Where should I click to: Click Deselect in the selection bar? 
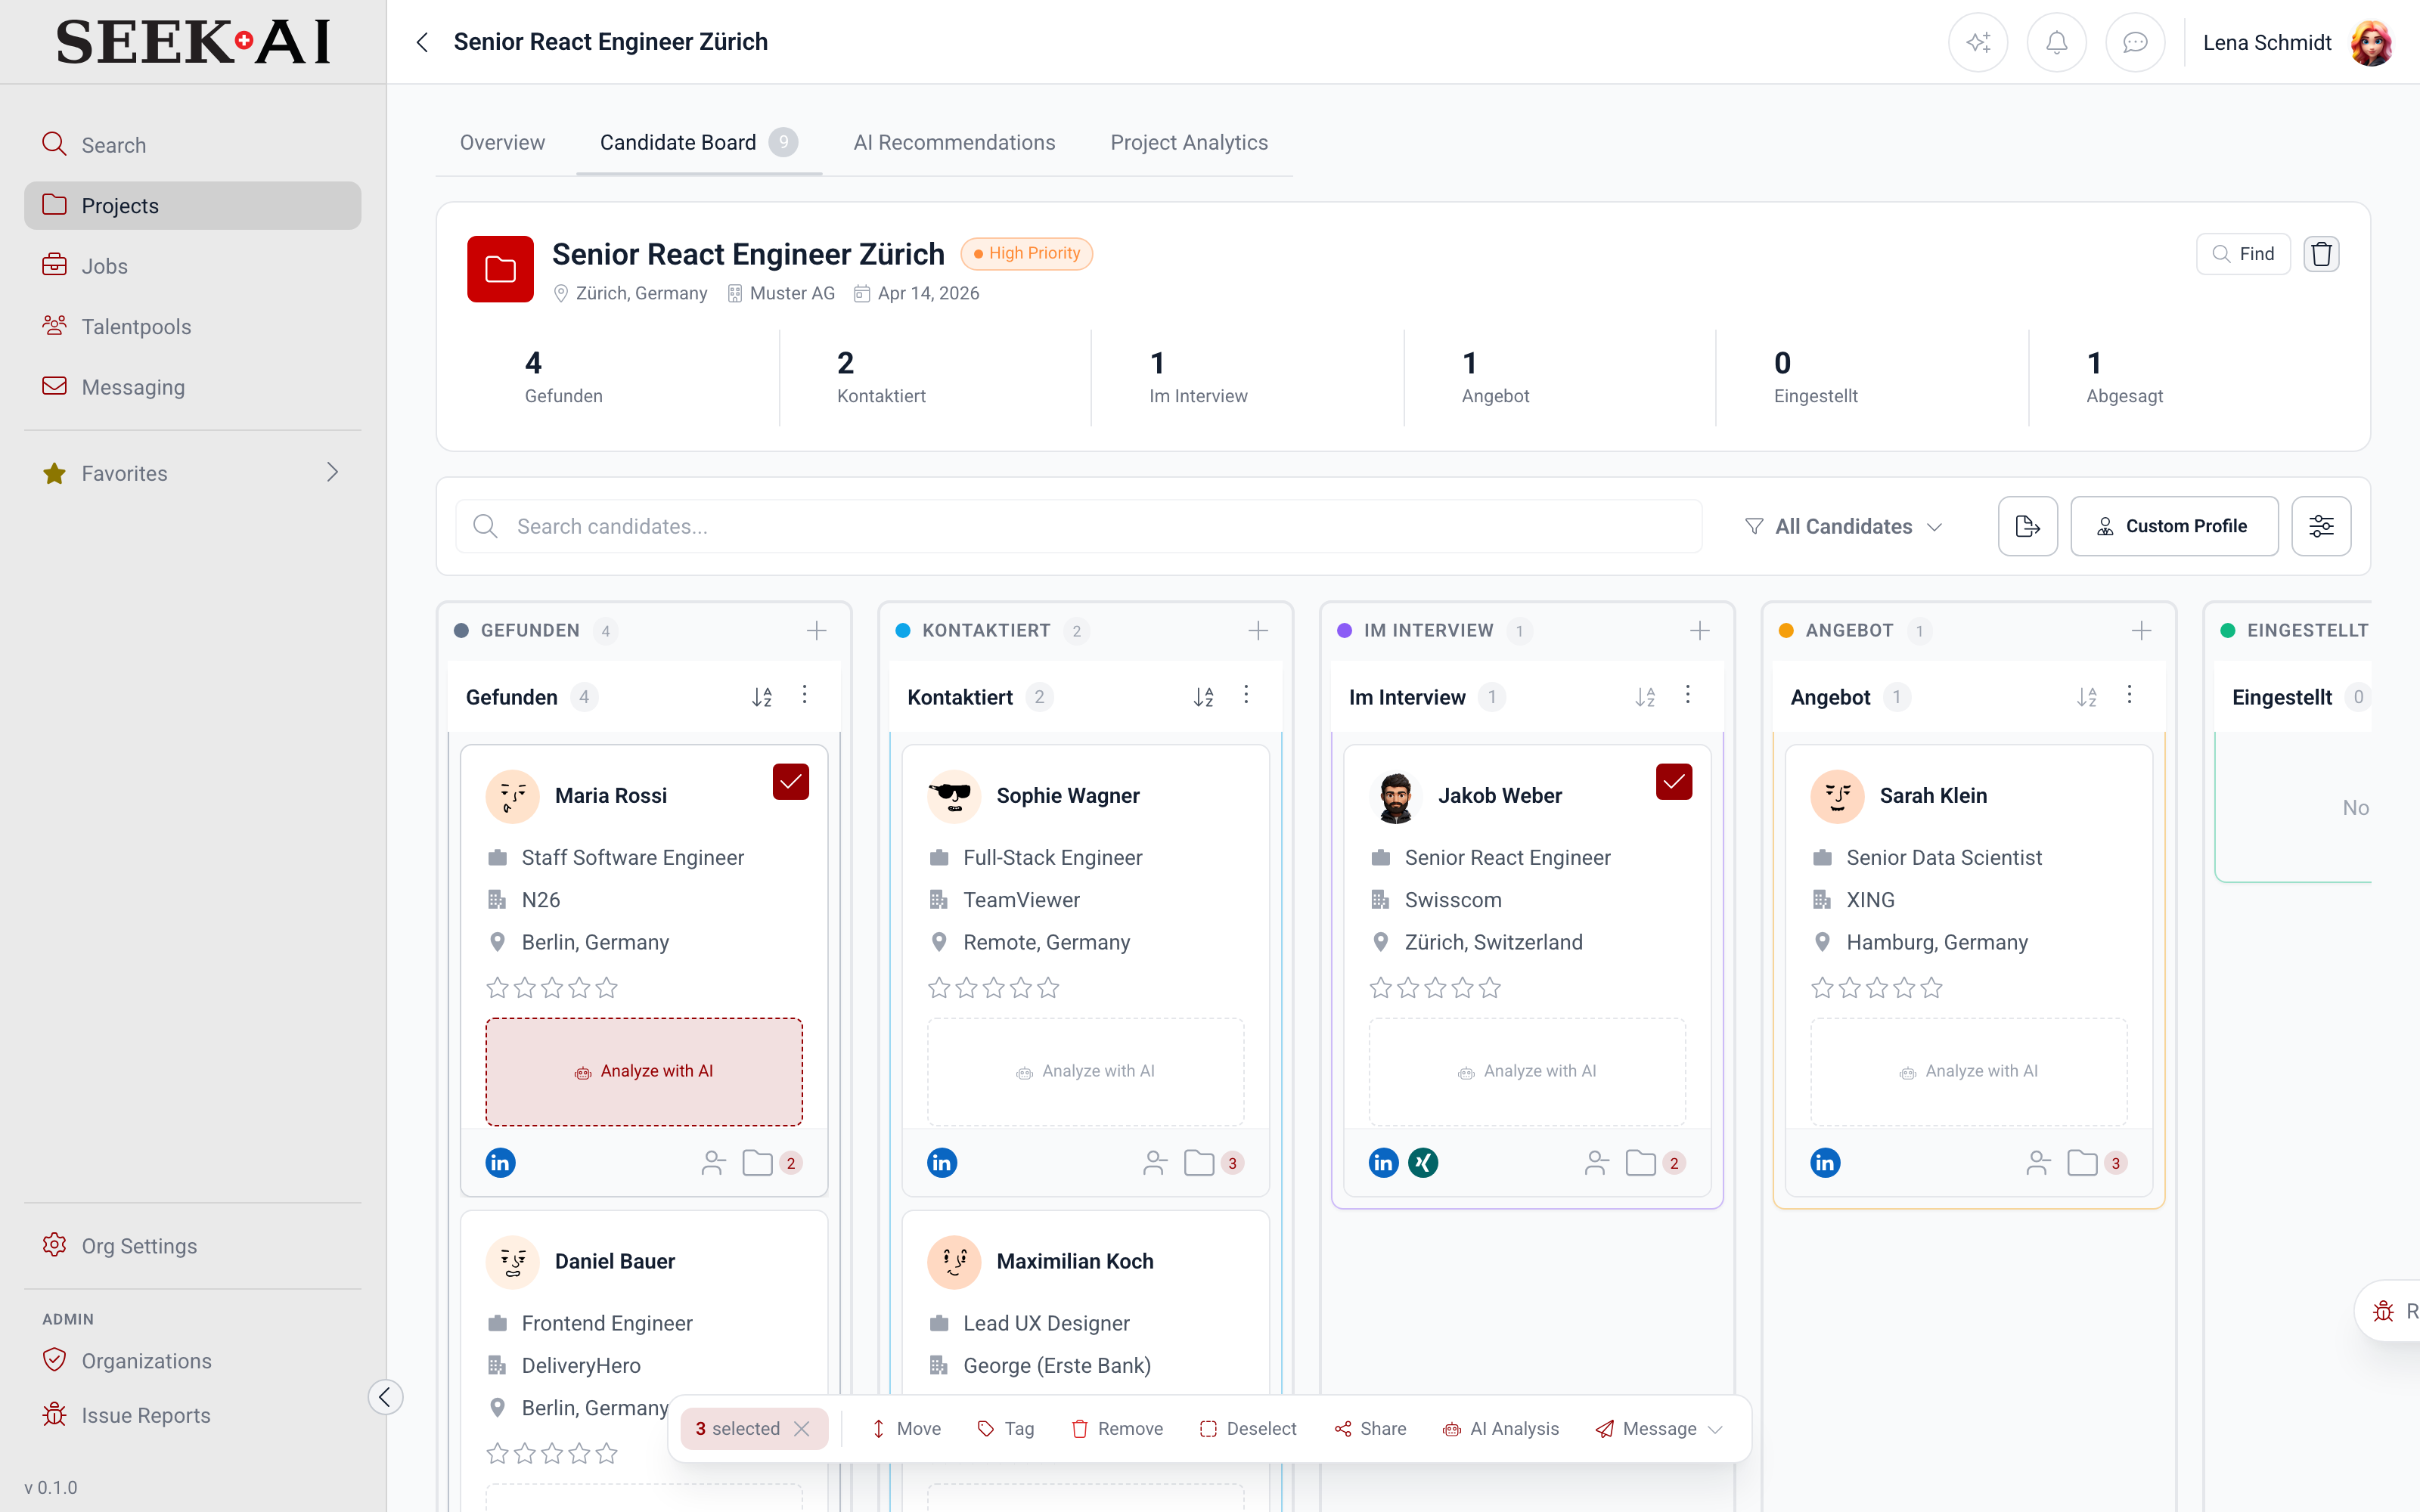(x=1247, y=1429)
